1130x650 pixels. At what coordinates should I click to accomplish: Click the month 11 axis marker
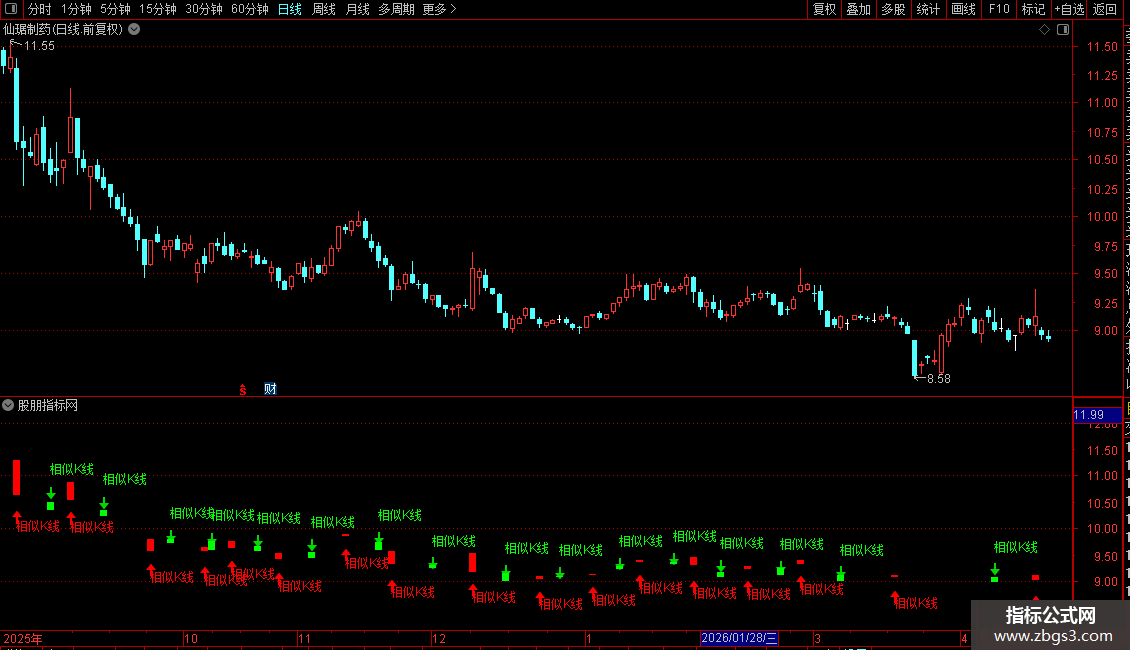click(x=305, y=639)
